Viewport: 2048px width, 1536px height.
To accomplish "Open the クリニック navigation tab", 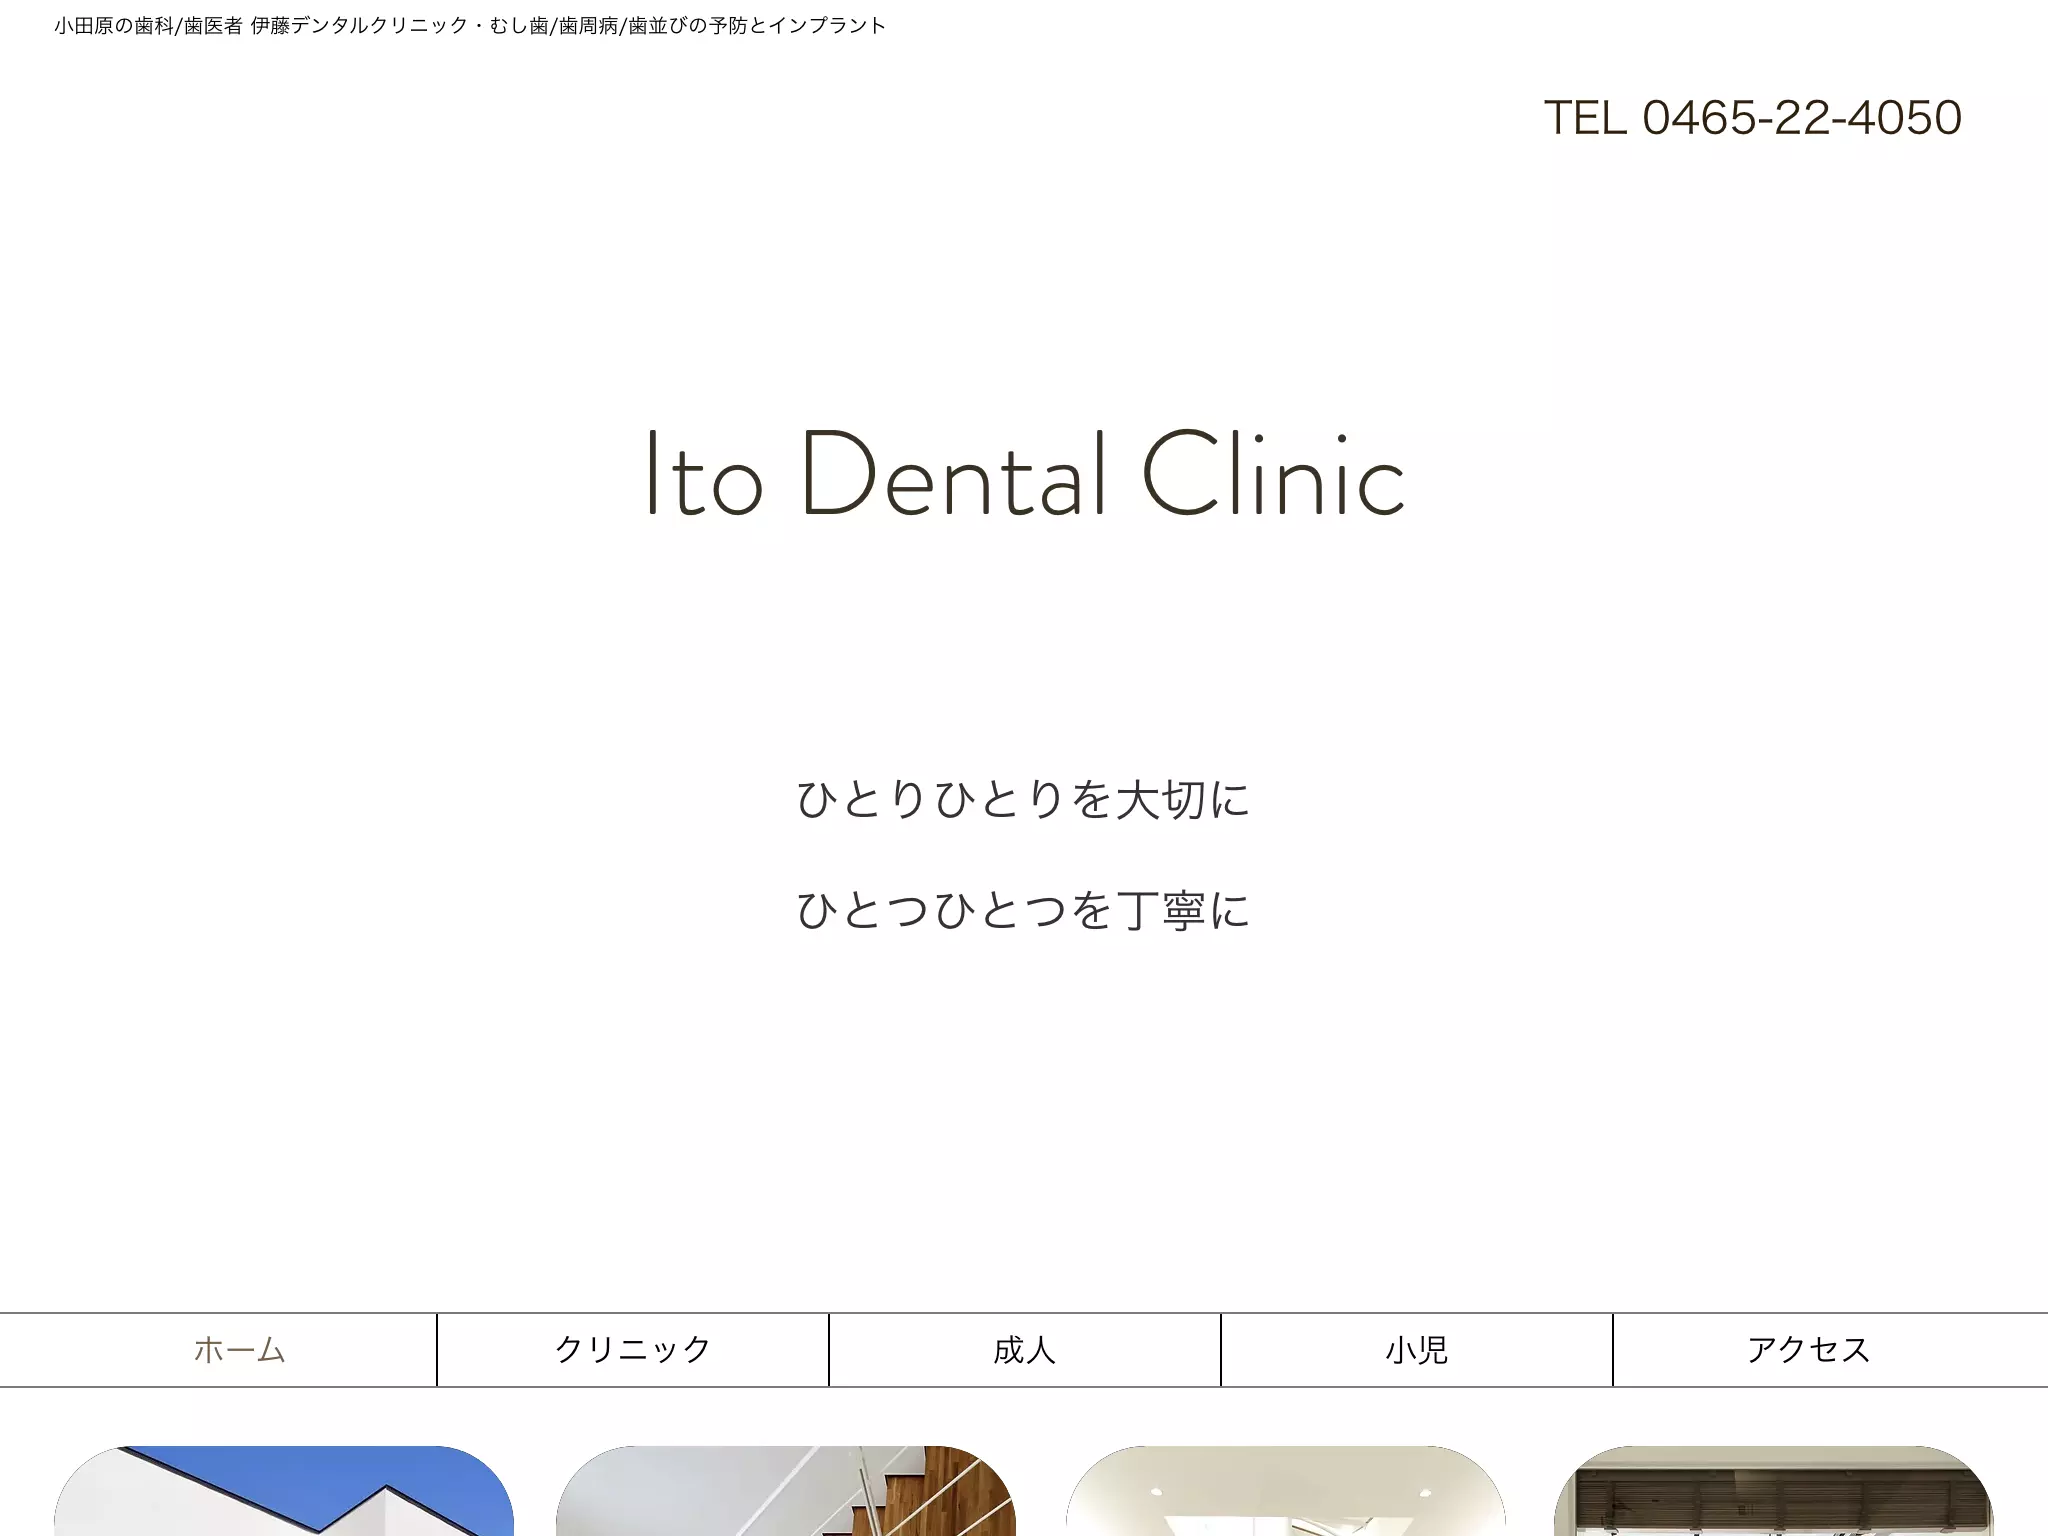I will [633, 1350].
